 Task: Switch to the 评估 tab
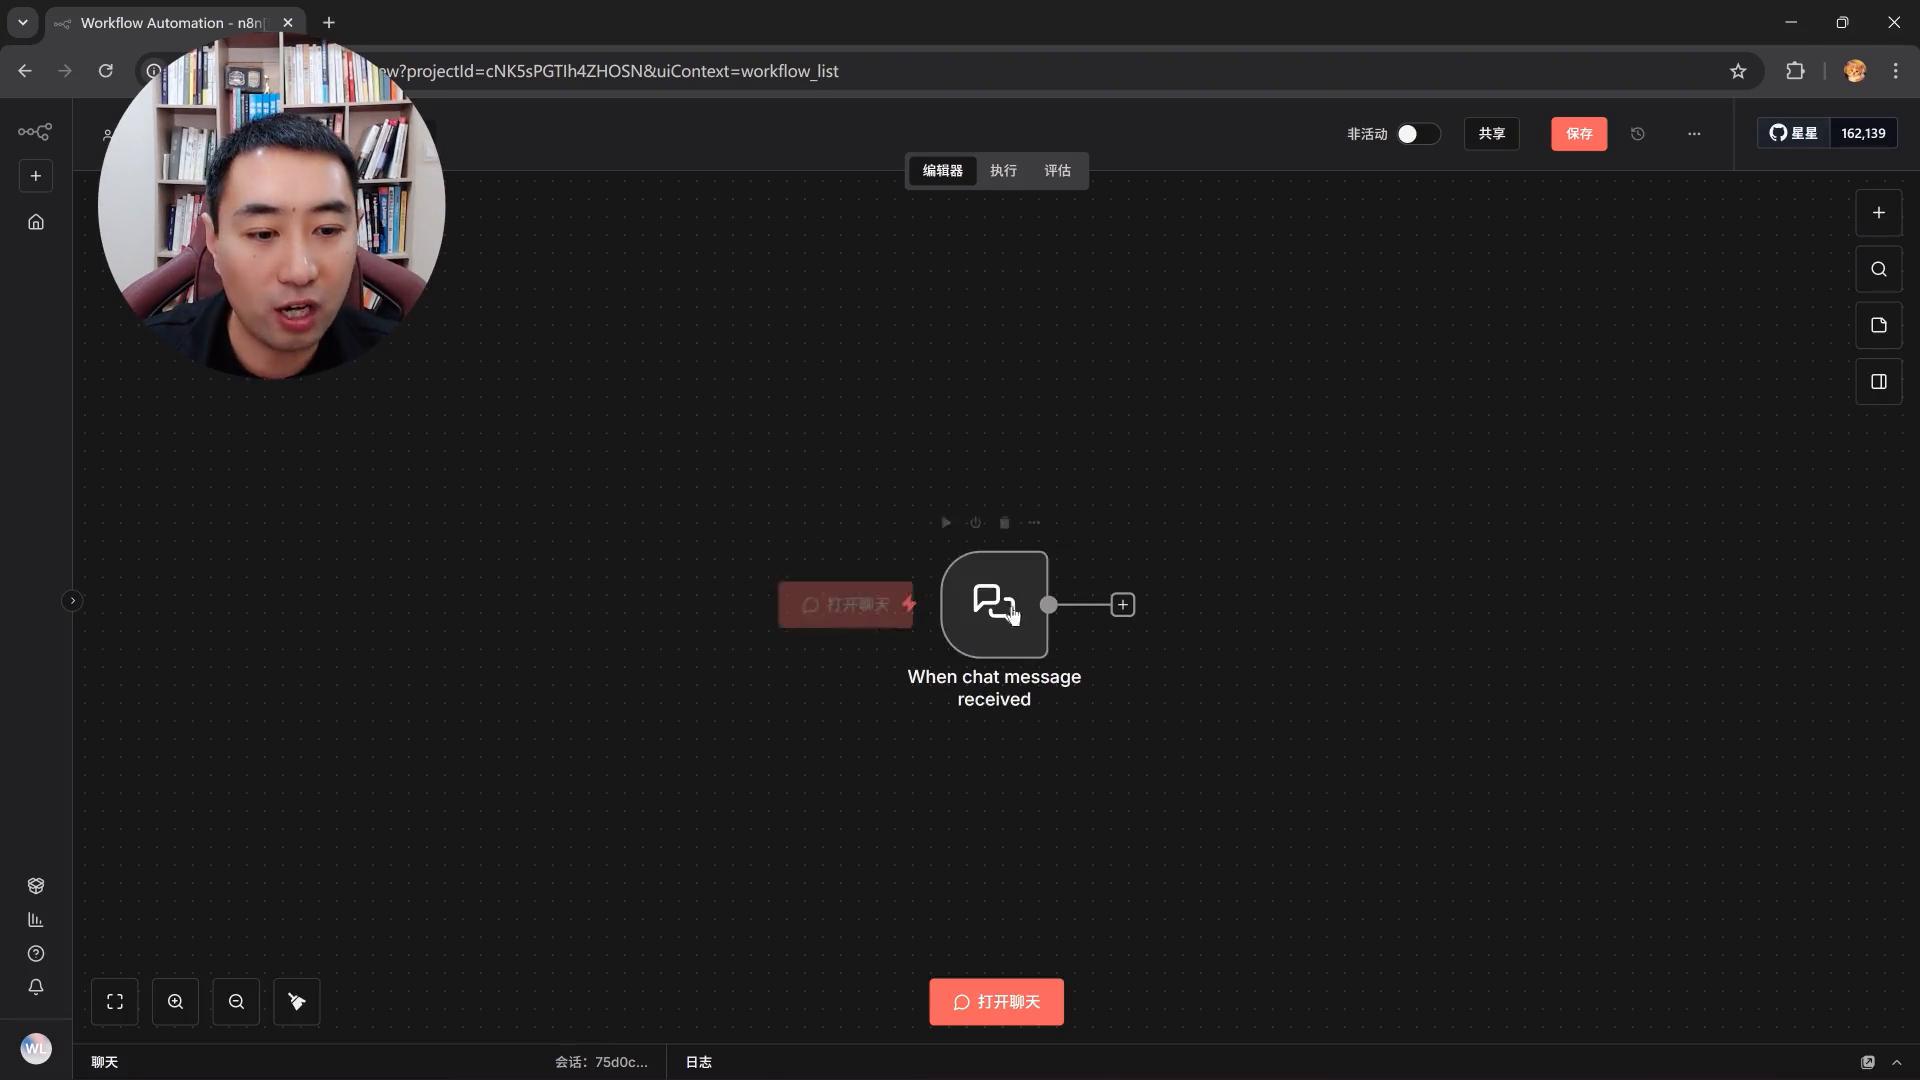[x=1057, y=171]
